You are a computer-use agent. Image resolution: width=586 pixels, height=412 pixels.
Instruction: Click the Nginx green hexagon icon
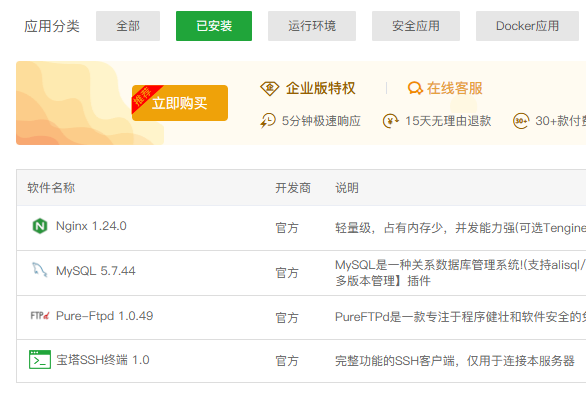tap(40, 226)
